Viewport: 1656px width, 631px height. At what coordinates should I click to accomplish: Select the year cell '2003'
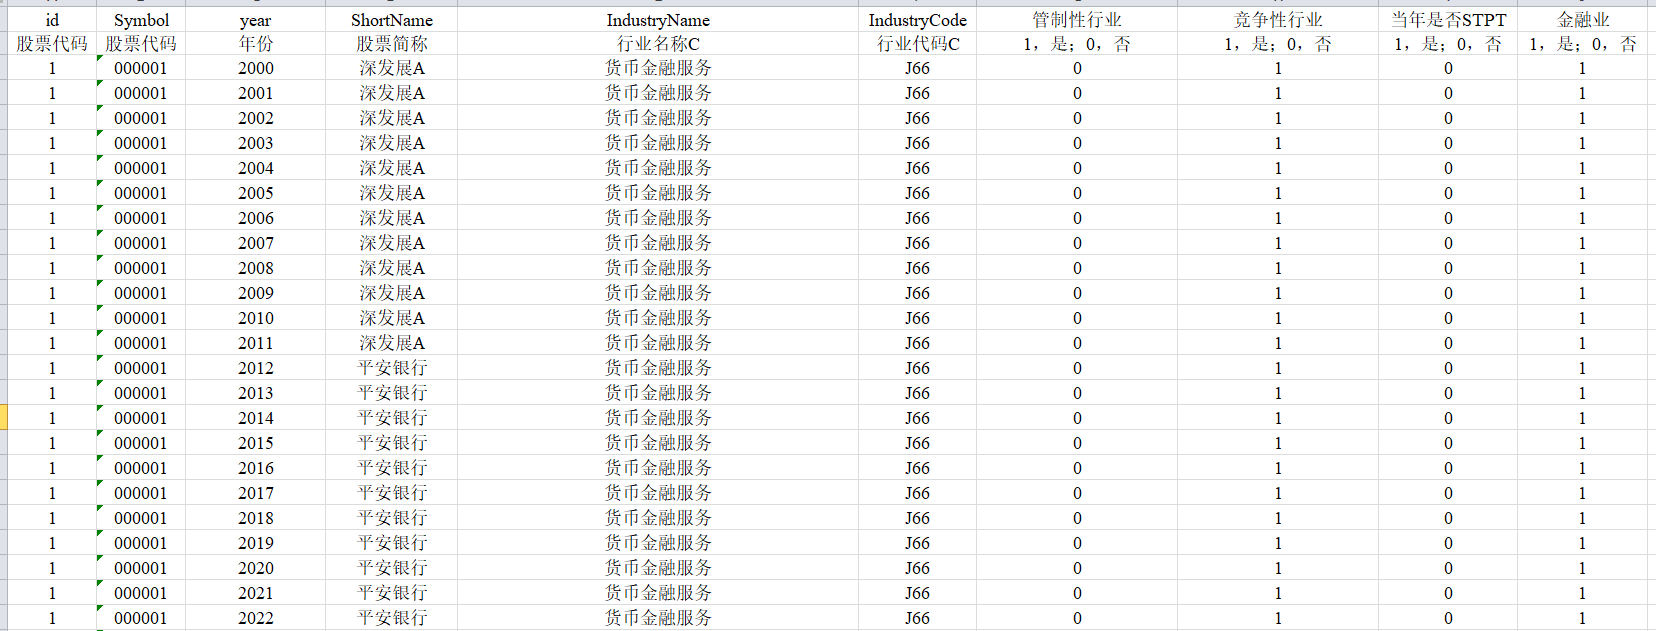255,143
